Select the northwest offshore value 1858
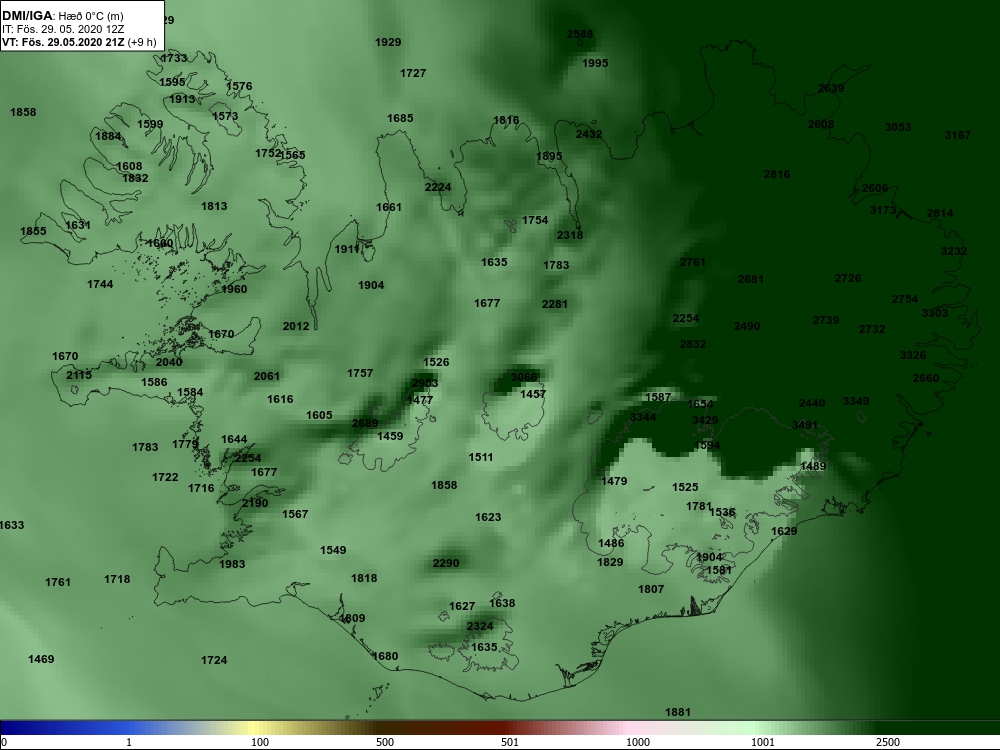Screen dimensions: 1000x750 pyautogui.click(x=23, y=112)
